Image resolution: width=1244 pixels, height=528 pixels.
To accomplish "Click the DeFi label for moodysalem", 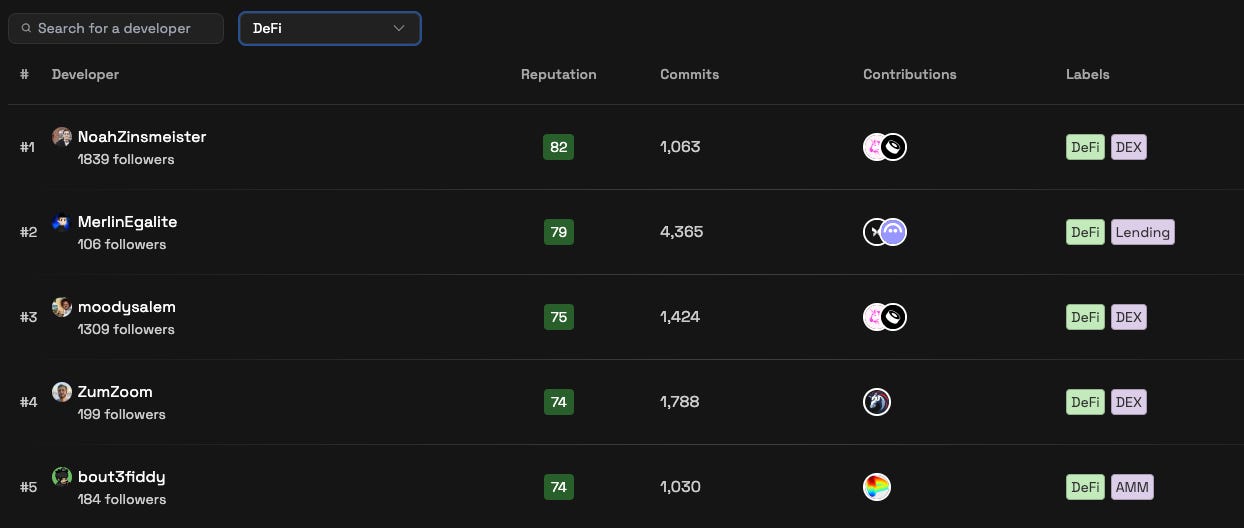I will click(1085, 317).
